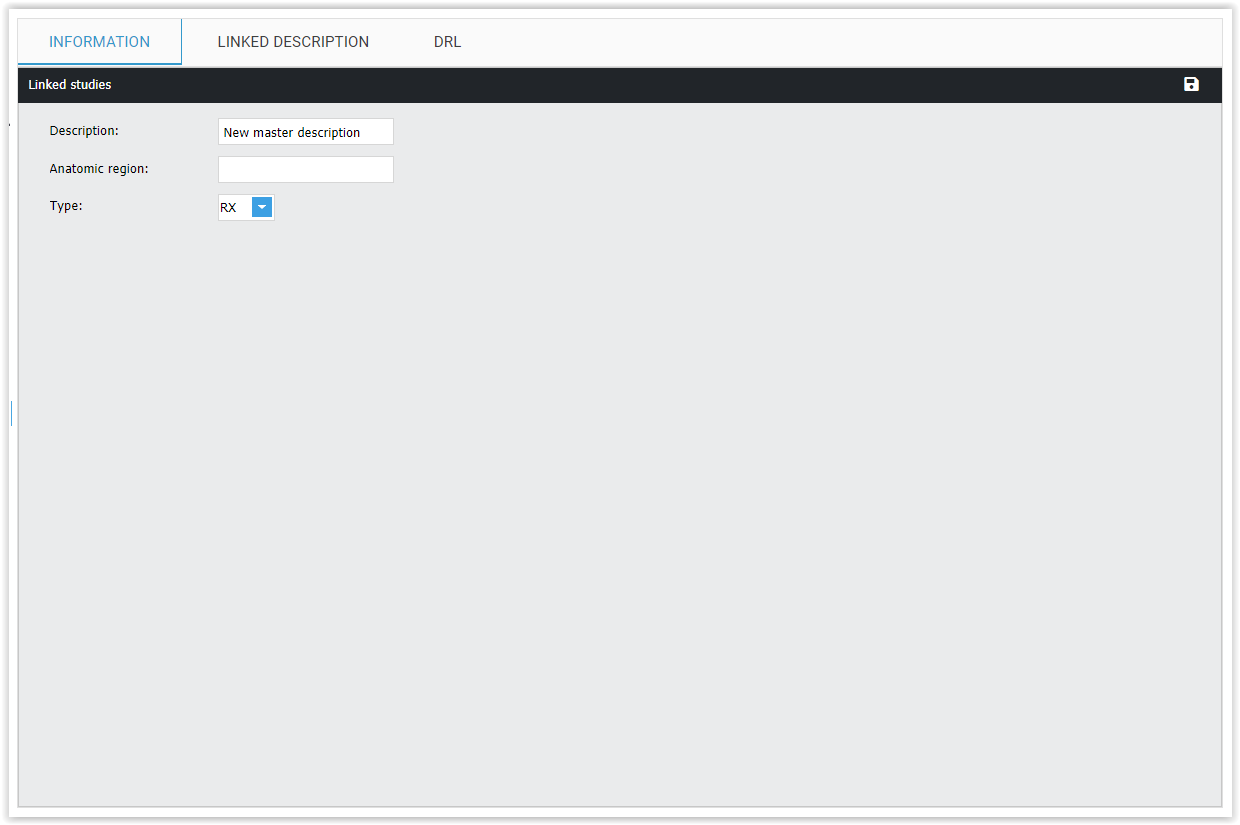Image resolution: width=1240 pixels, height=825 pixels.
Task: Click the left edge splitter handle
Action: click(11, 413)
